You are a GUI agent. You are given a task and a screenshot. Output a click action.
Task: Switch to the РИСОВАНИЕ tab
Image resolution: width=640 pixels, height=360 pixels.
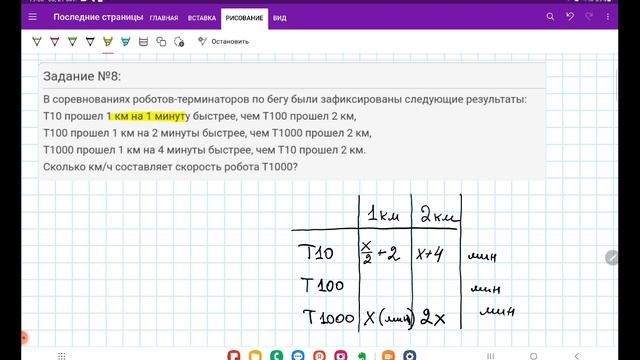pos(244,18)
